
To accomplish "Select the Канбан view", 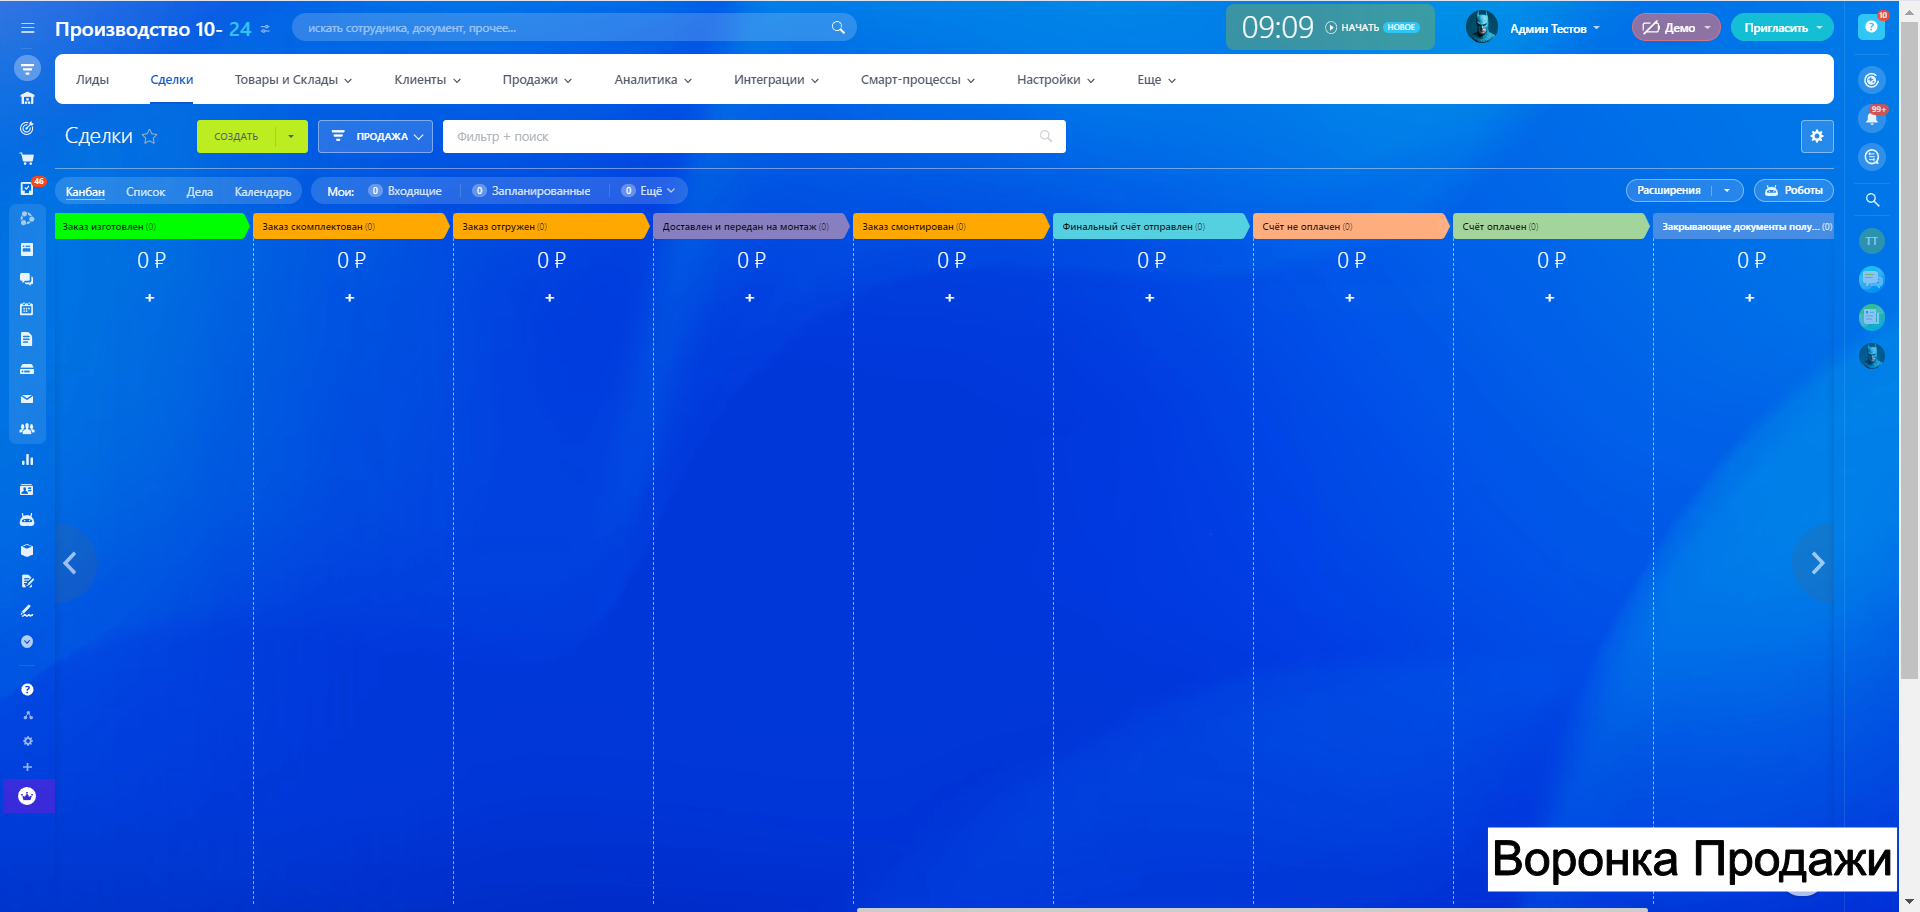I will [x=85, y=191].
